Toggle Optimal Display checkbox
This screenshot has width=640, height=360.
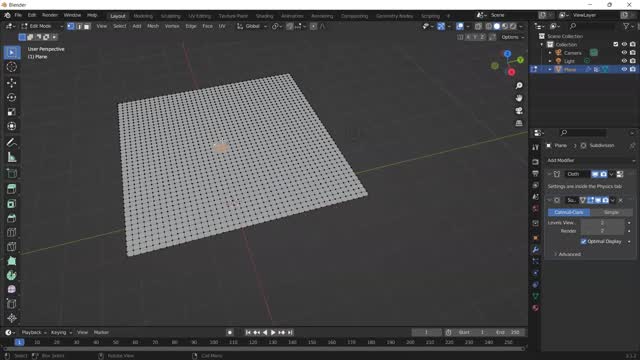(583, 242)
